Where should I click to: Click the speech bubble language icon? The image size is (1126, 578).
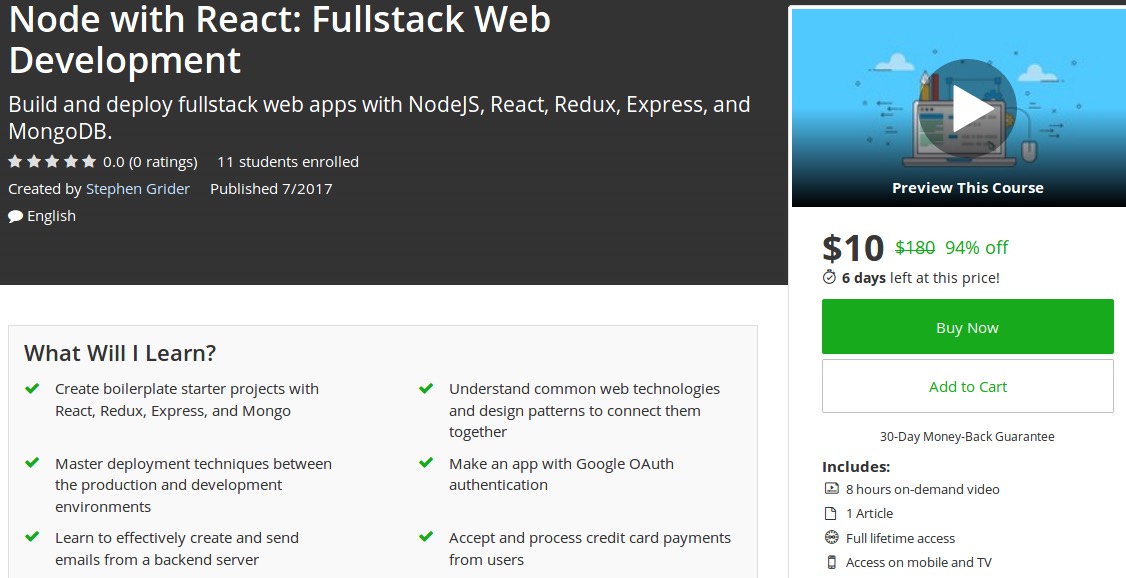(15, 216)
